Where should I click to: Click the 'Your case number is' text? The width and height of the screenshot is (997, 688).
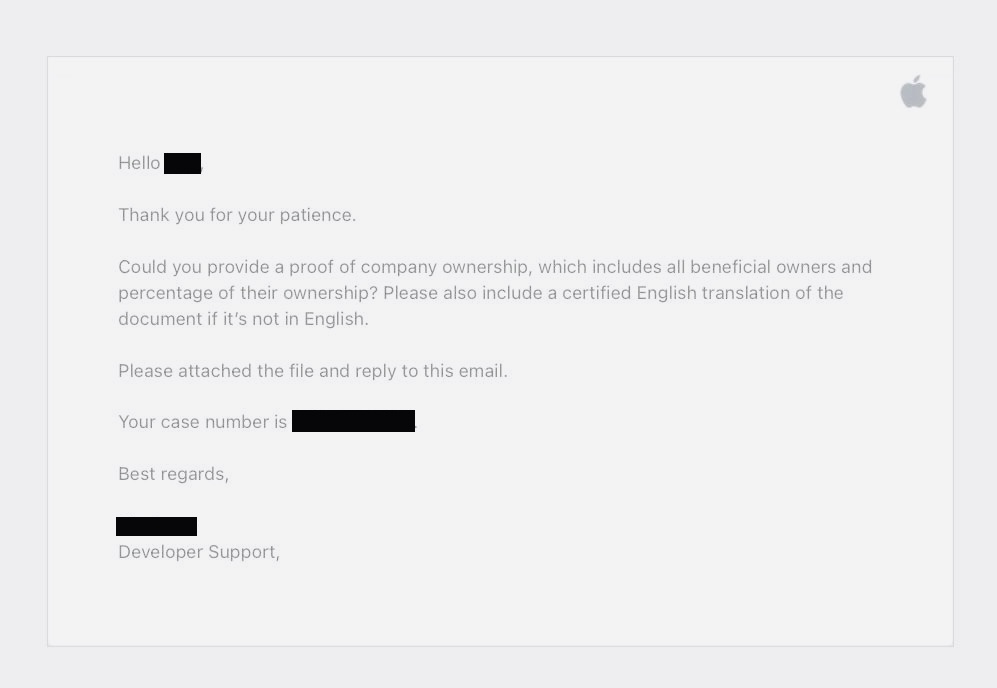click(202, 422)
